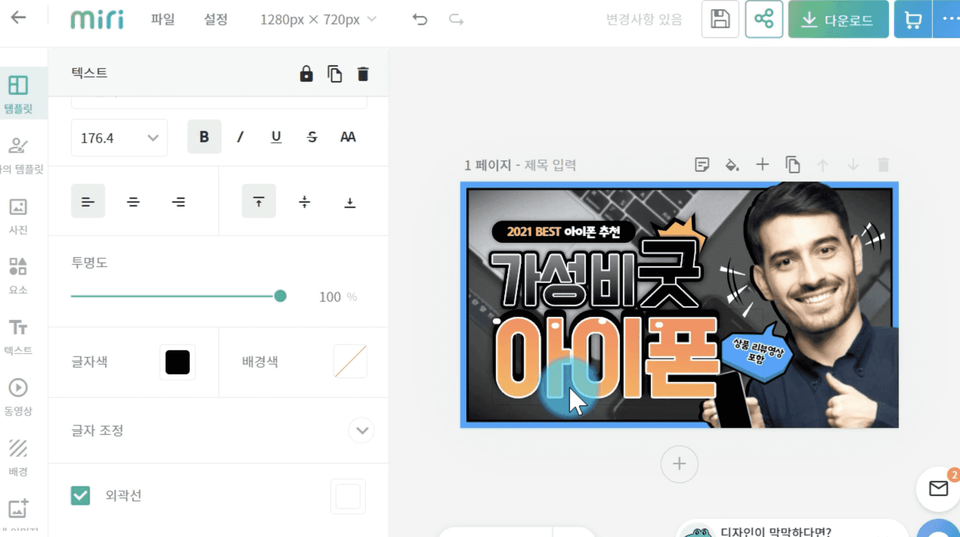Open the mail message icon
Viewport: 960px width, 537px height.
pyautogui.click(x=939, y=488)
